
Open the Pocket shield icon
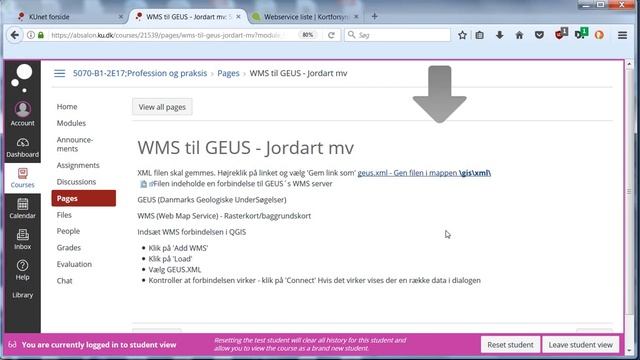point(539,35)
